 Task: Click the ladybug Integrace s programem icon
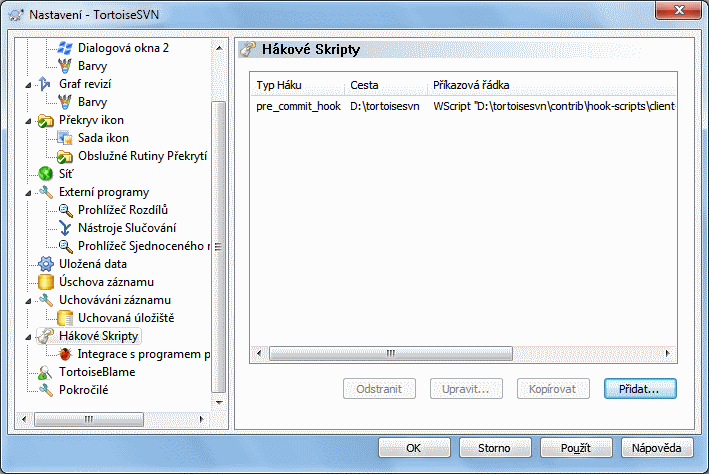pos(65,354)
